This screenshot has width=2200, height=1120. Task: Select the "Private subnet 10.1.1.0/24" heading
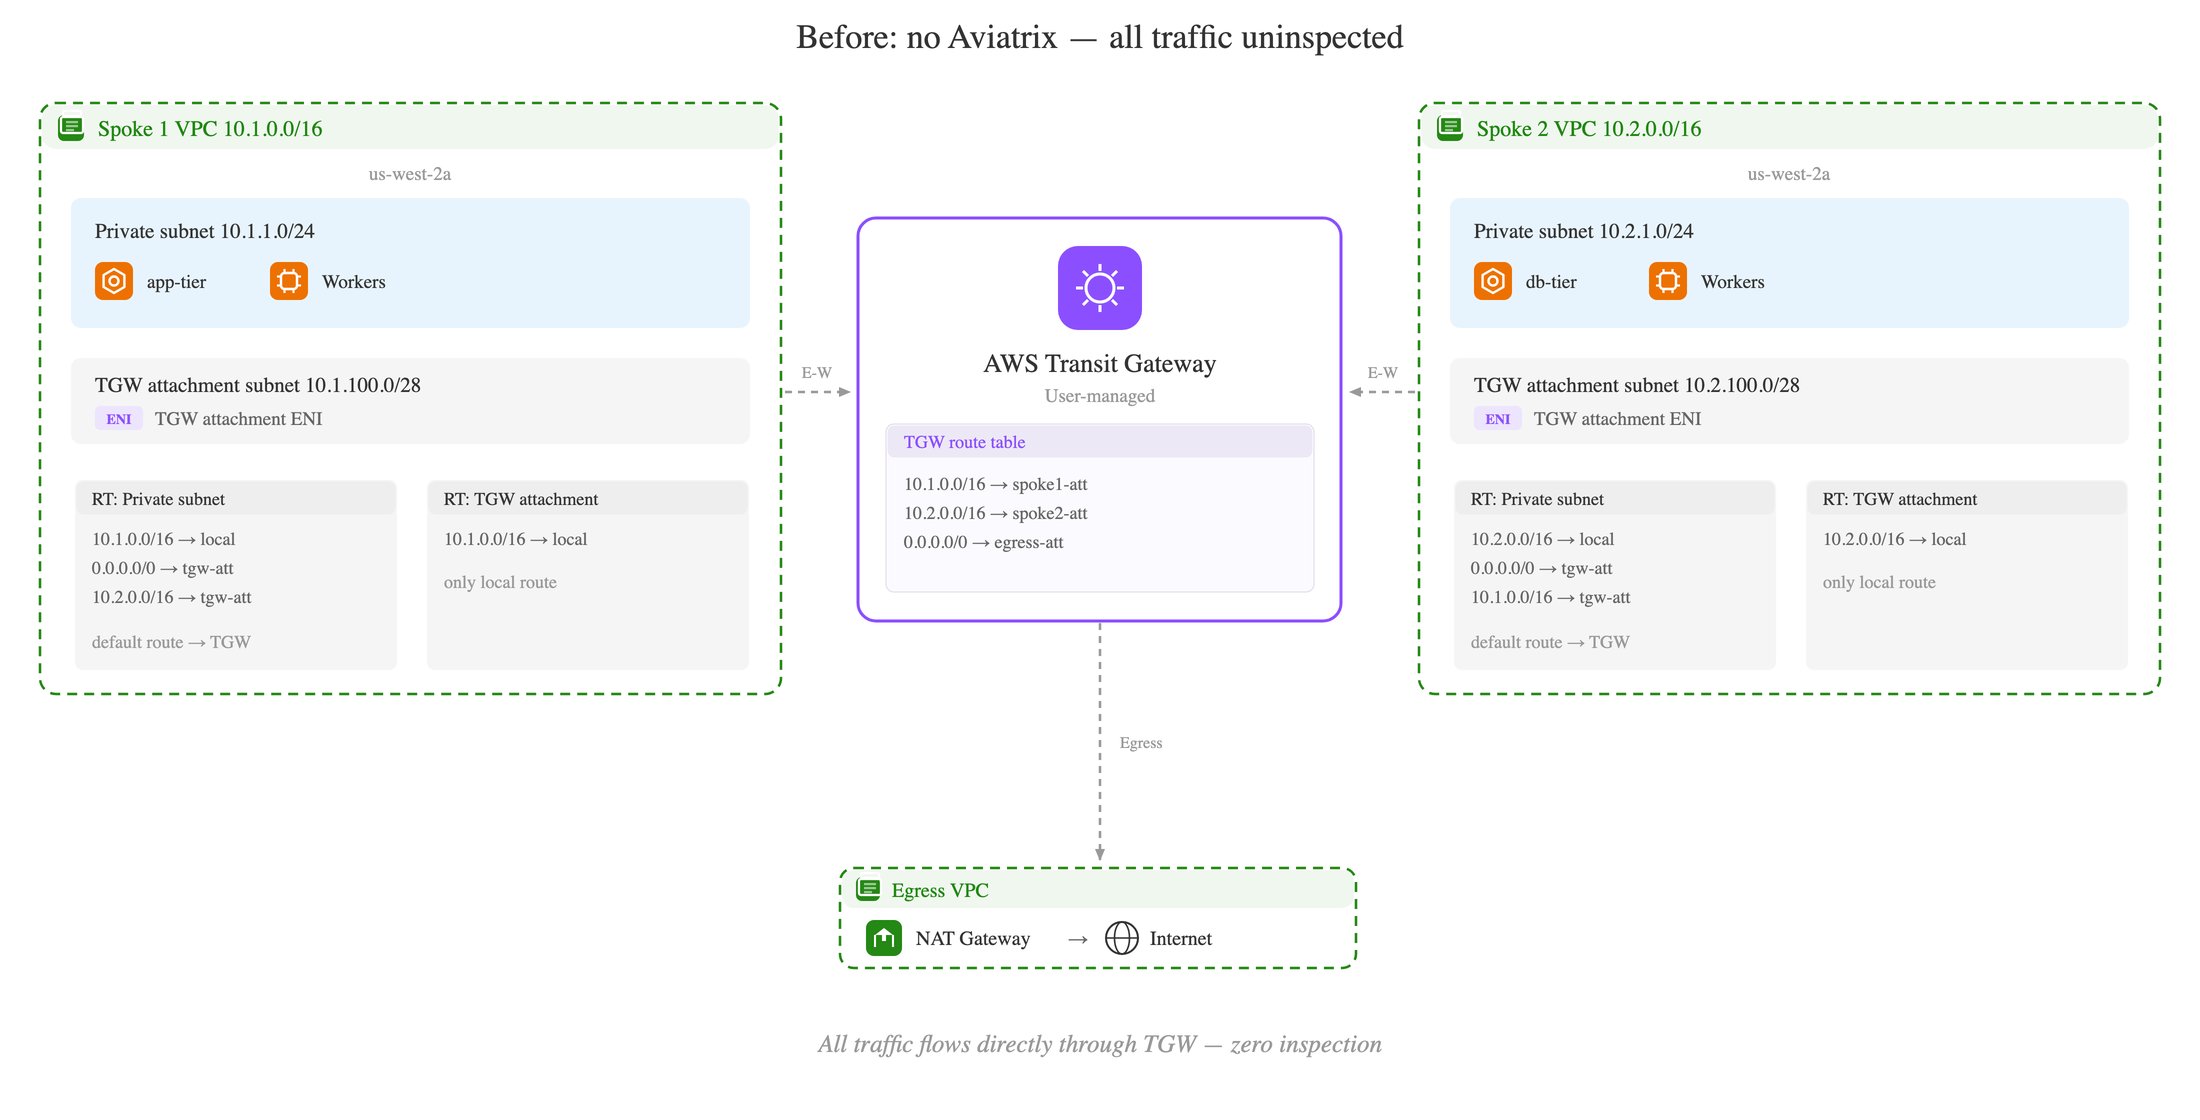(205, 231)
